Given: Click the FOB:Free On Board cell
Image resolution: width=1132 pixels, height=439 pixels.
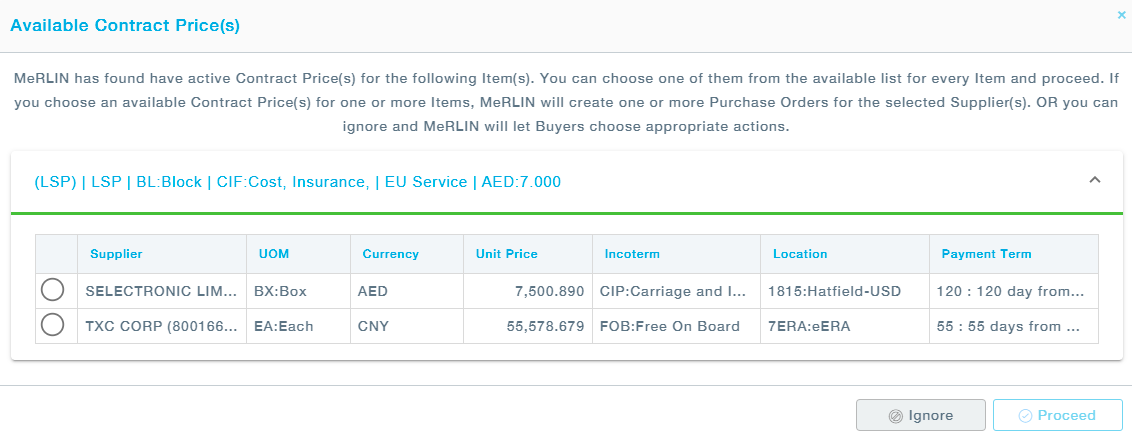Looking at the screenshot, I should [672, 326].
